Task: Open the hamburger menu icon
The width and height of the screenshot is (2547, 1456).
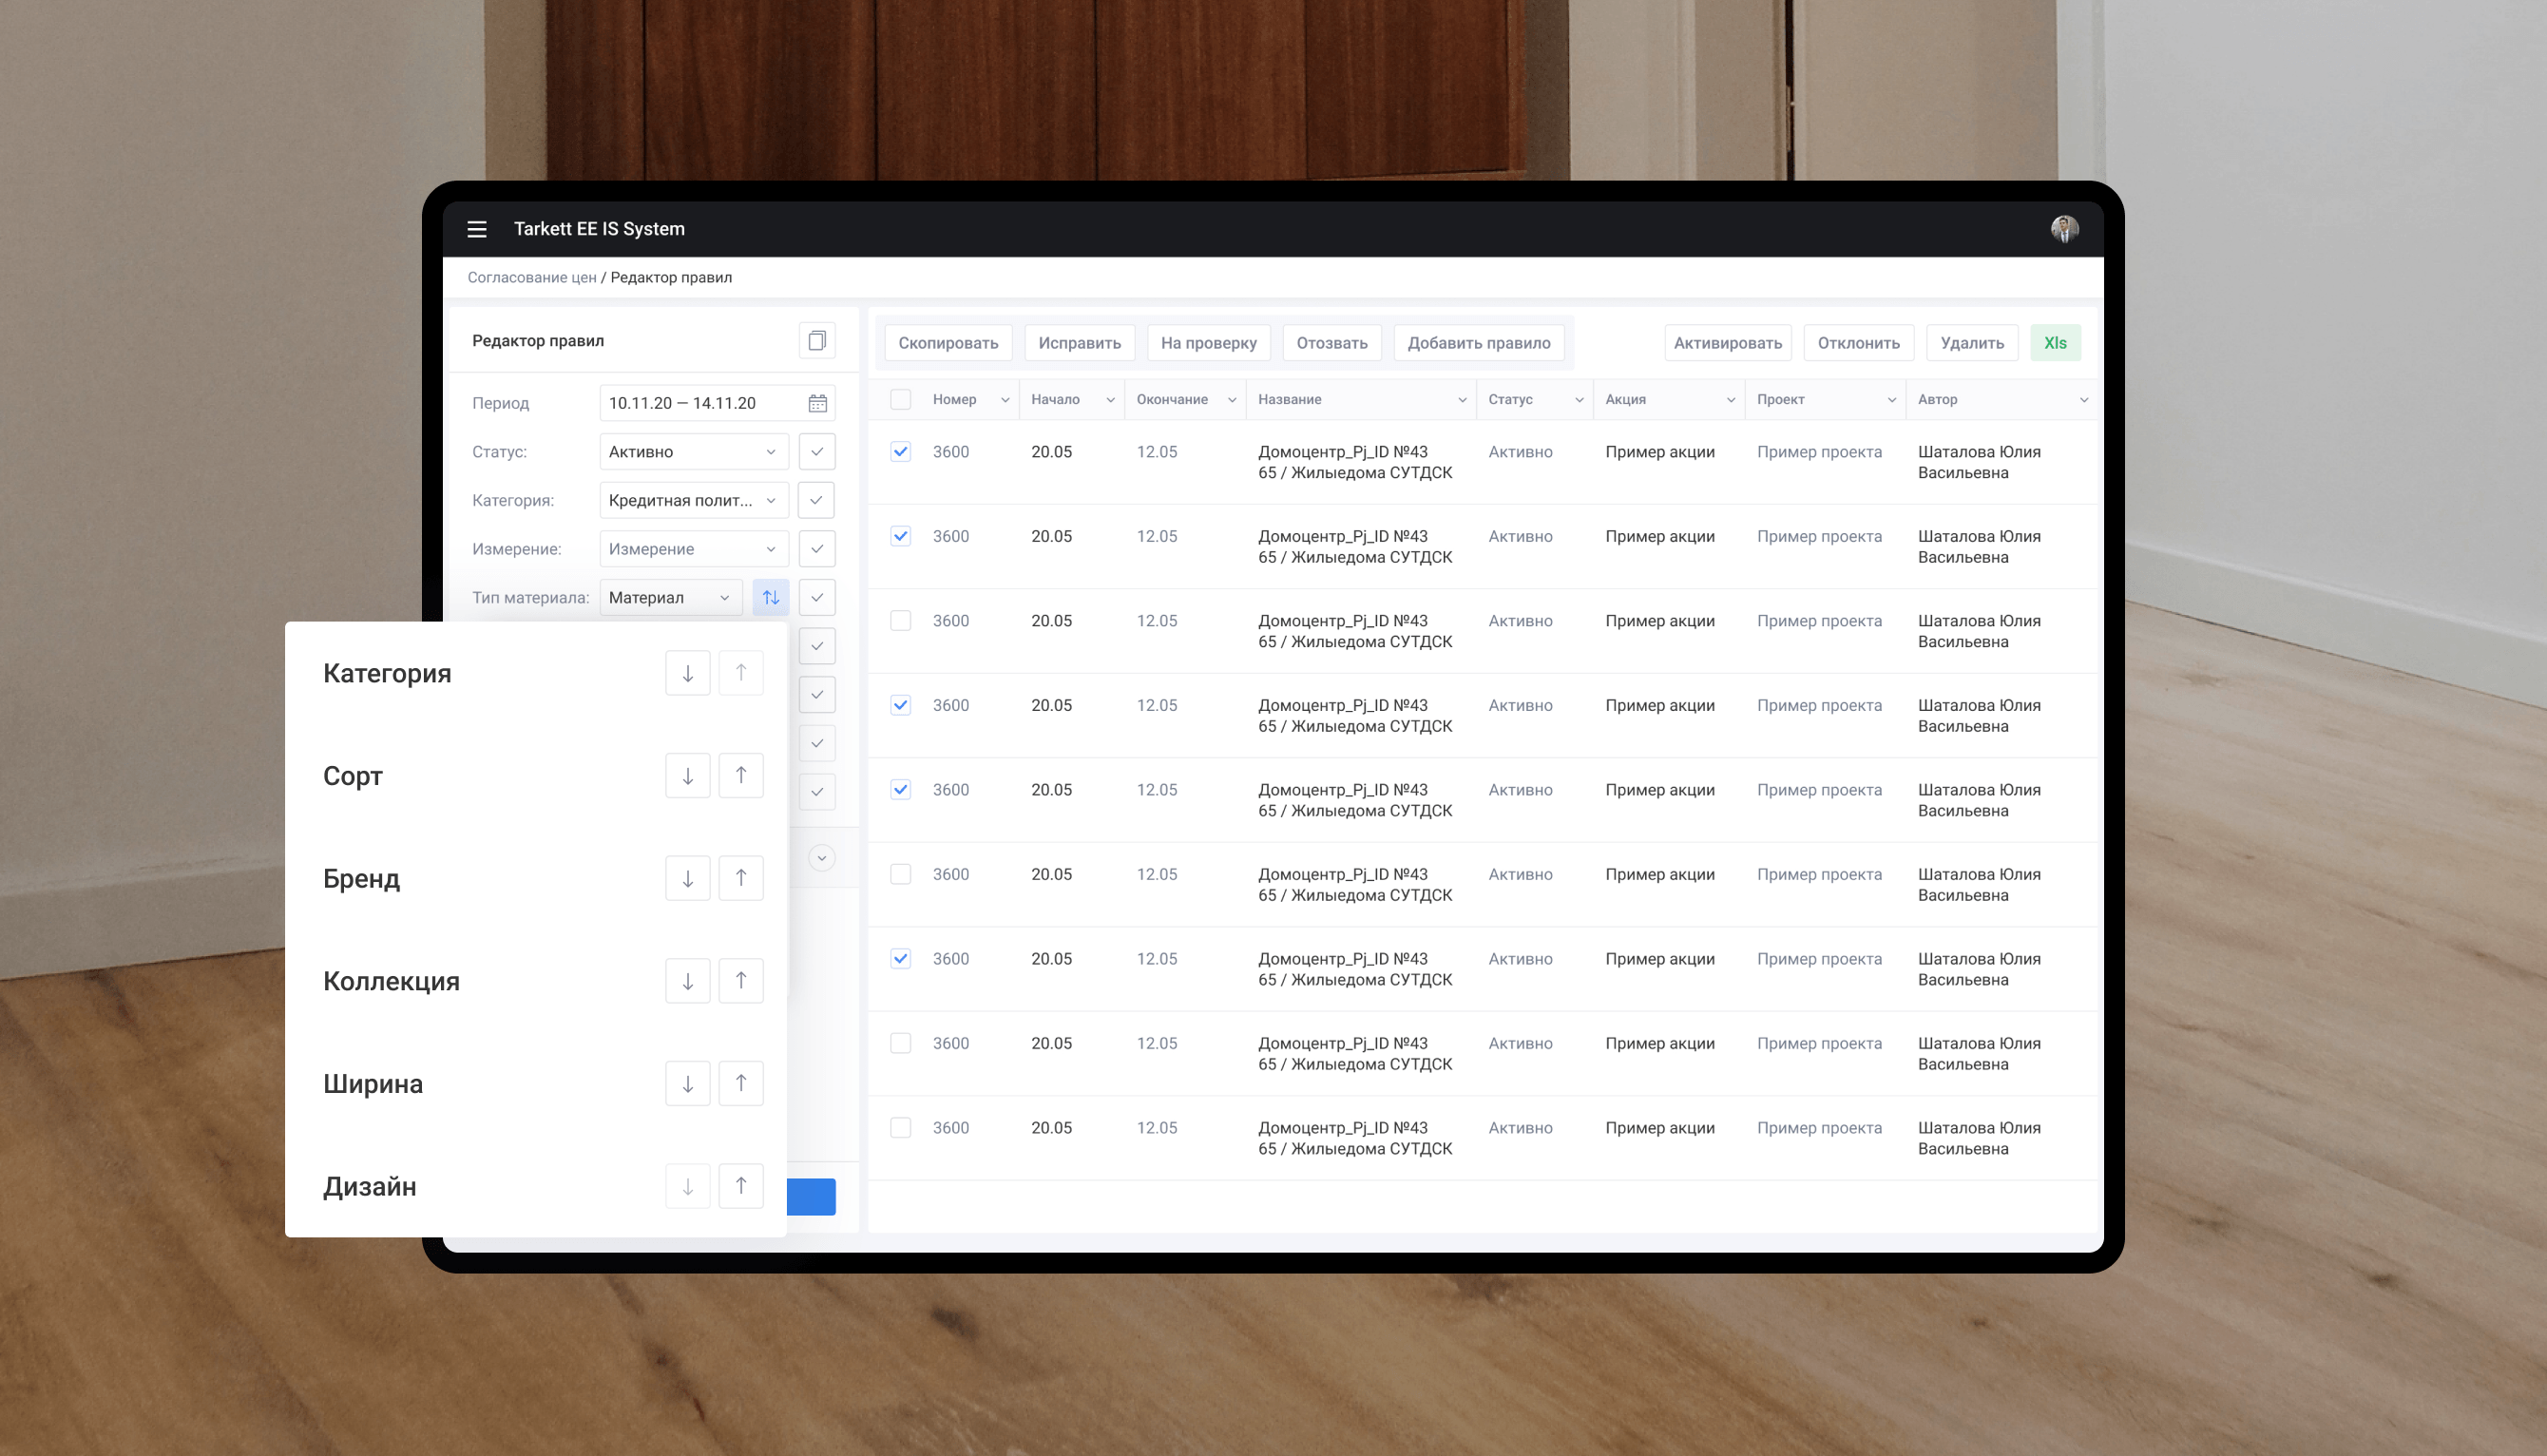Action: point(477,229)
